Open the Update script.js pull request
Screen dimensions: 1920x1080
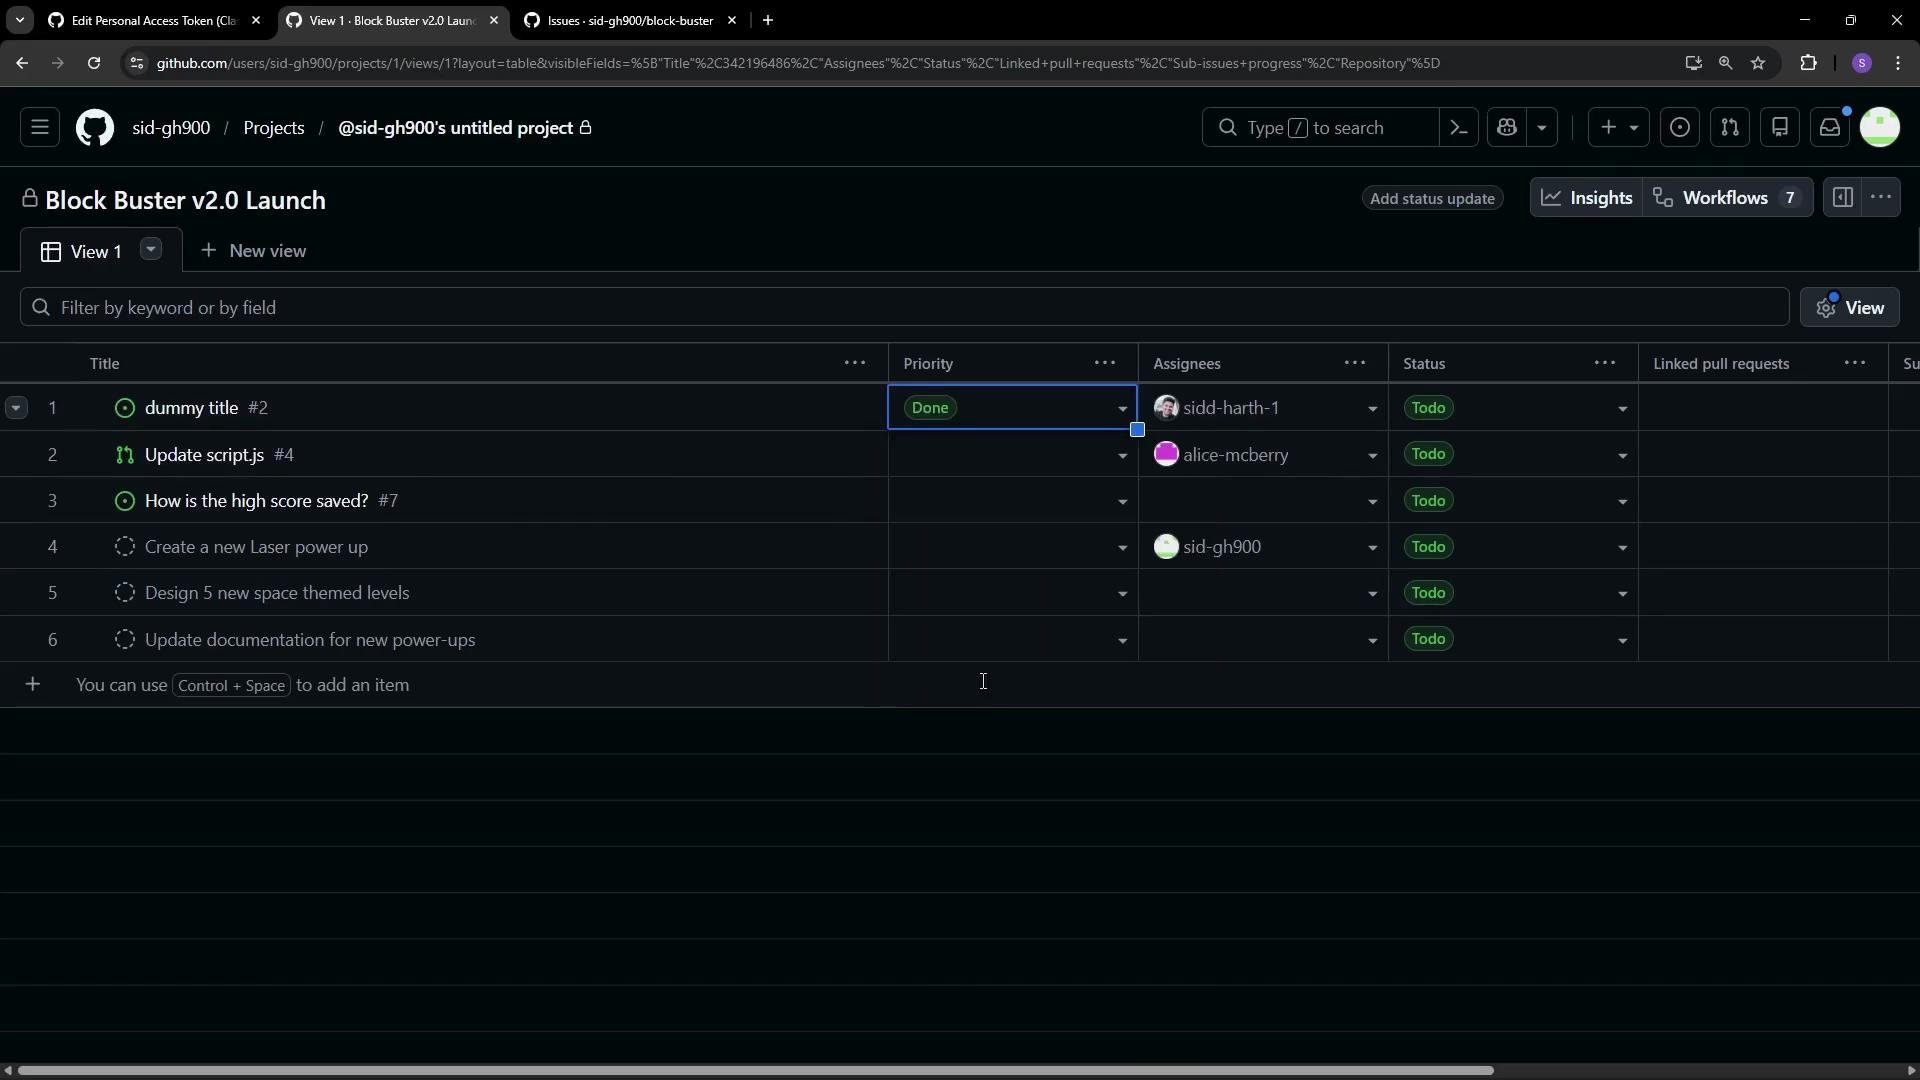pyautogui.click(x=204, y=455)
